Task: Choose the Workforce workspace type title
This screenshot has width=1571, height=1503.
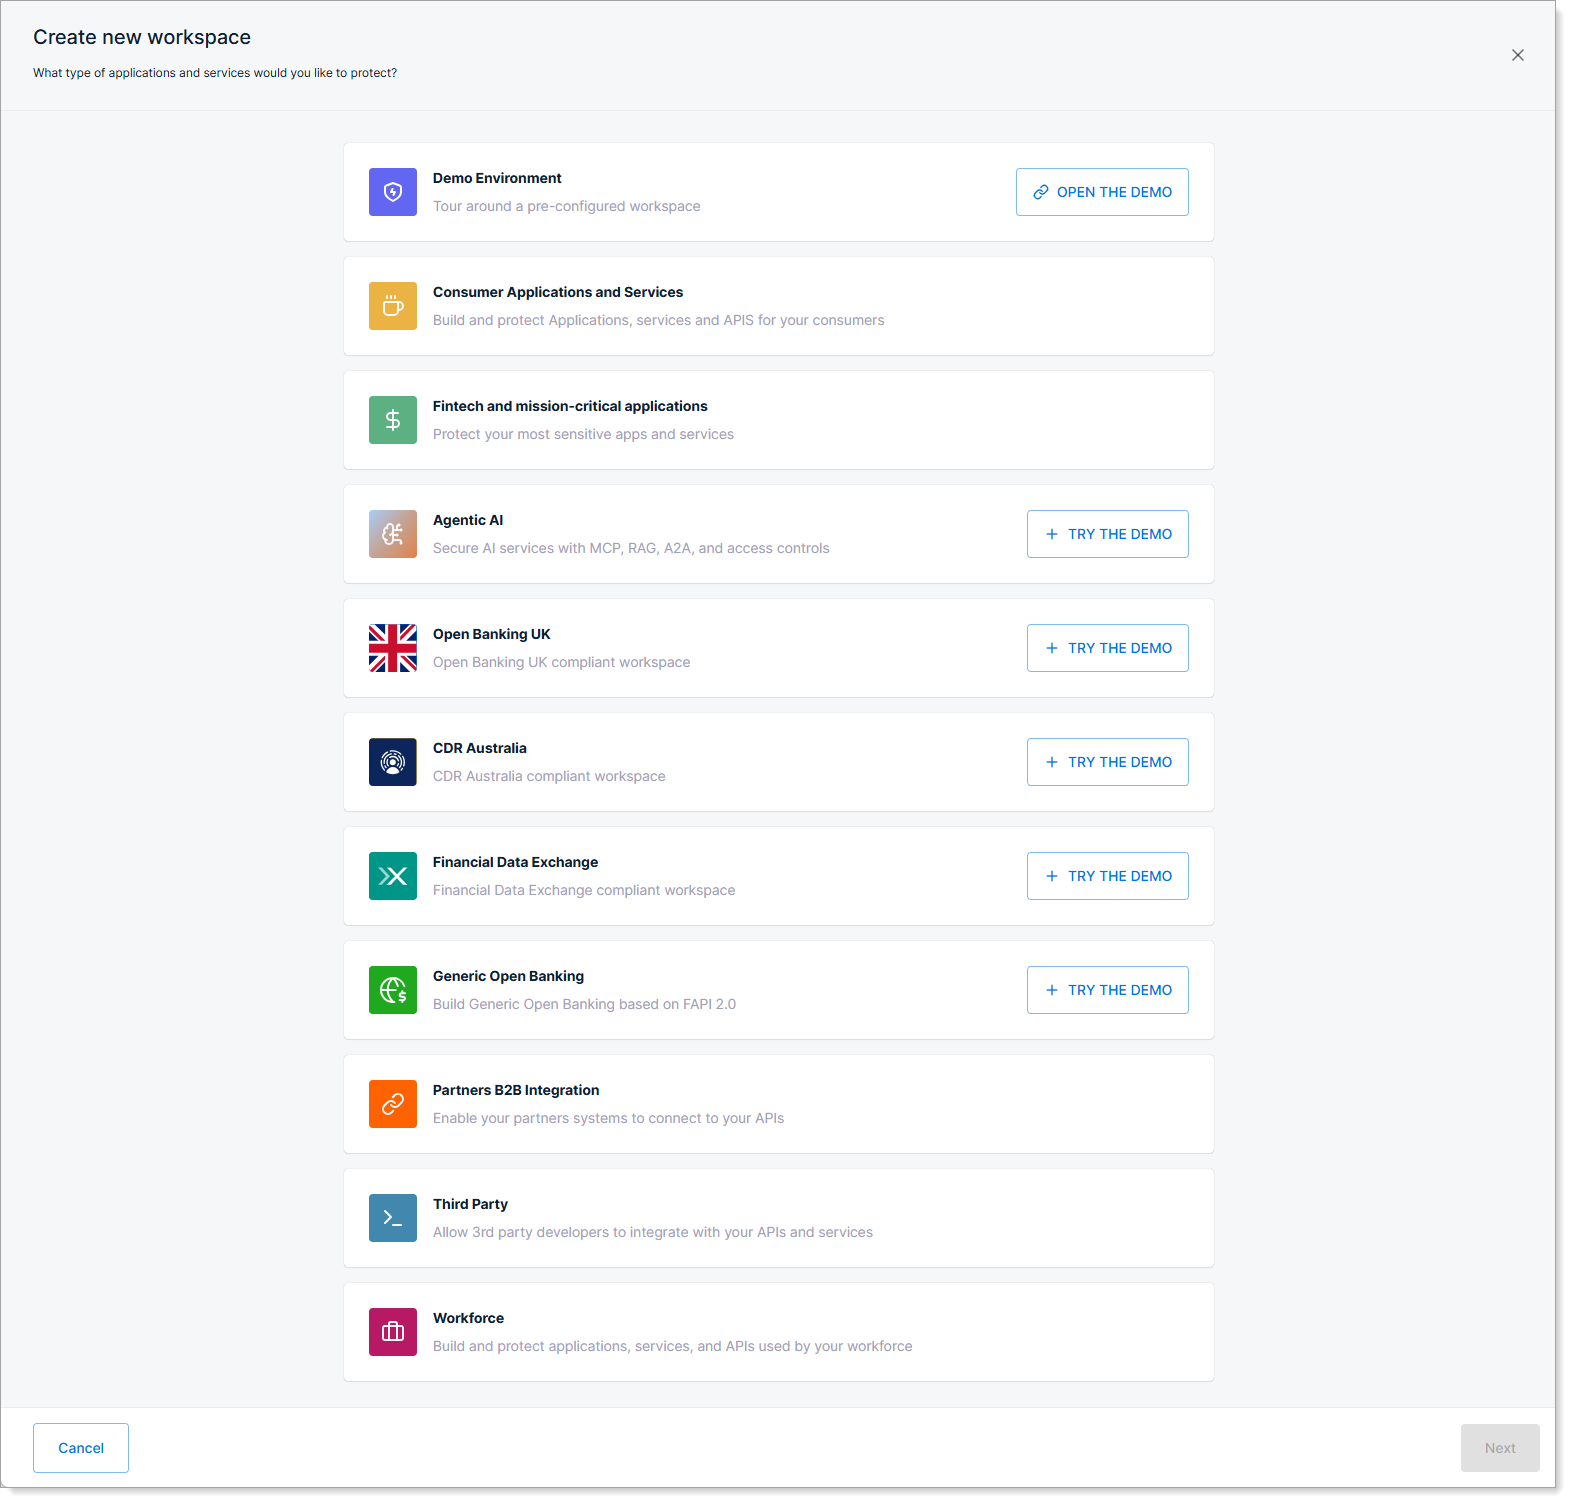Action: point(468,1318)
